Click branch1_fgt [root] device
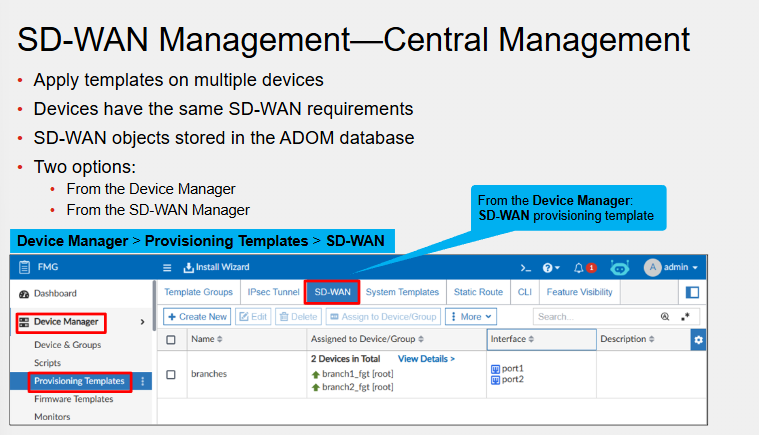Viewport: 759px width, 435px height. tap(358, 374)
